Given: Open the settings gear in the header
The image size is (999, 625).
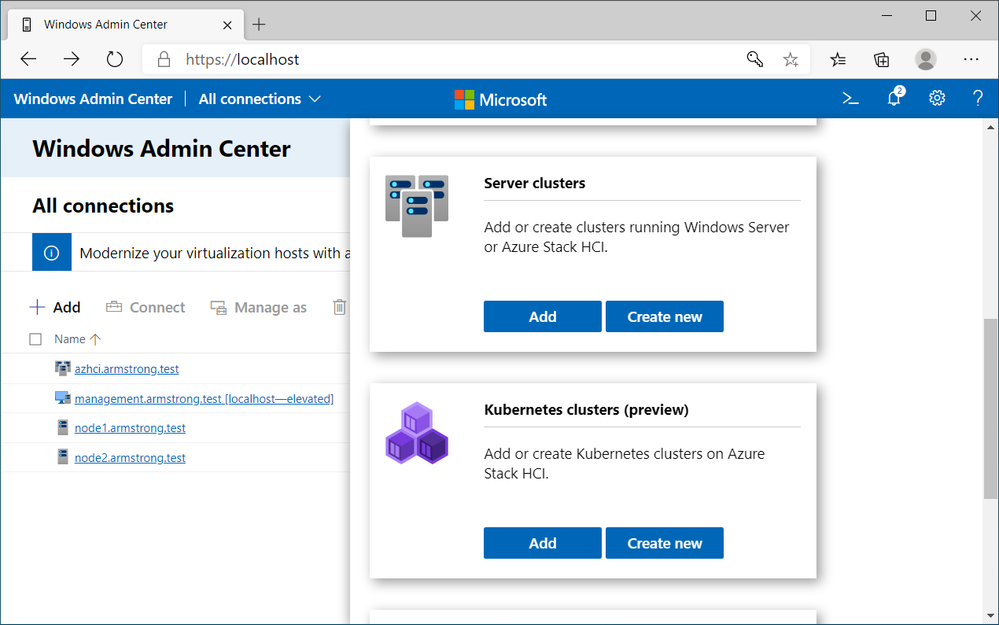Looking at the screenshot, I should pos(937,98).
